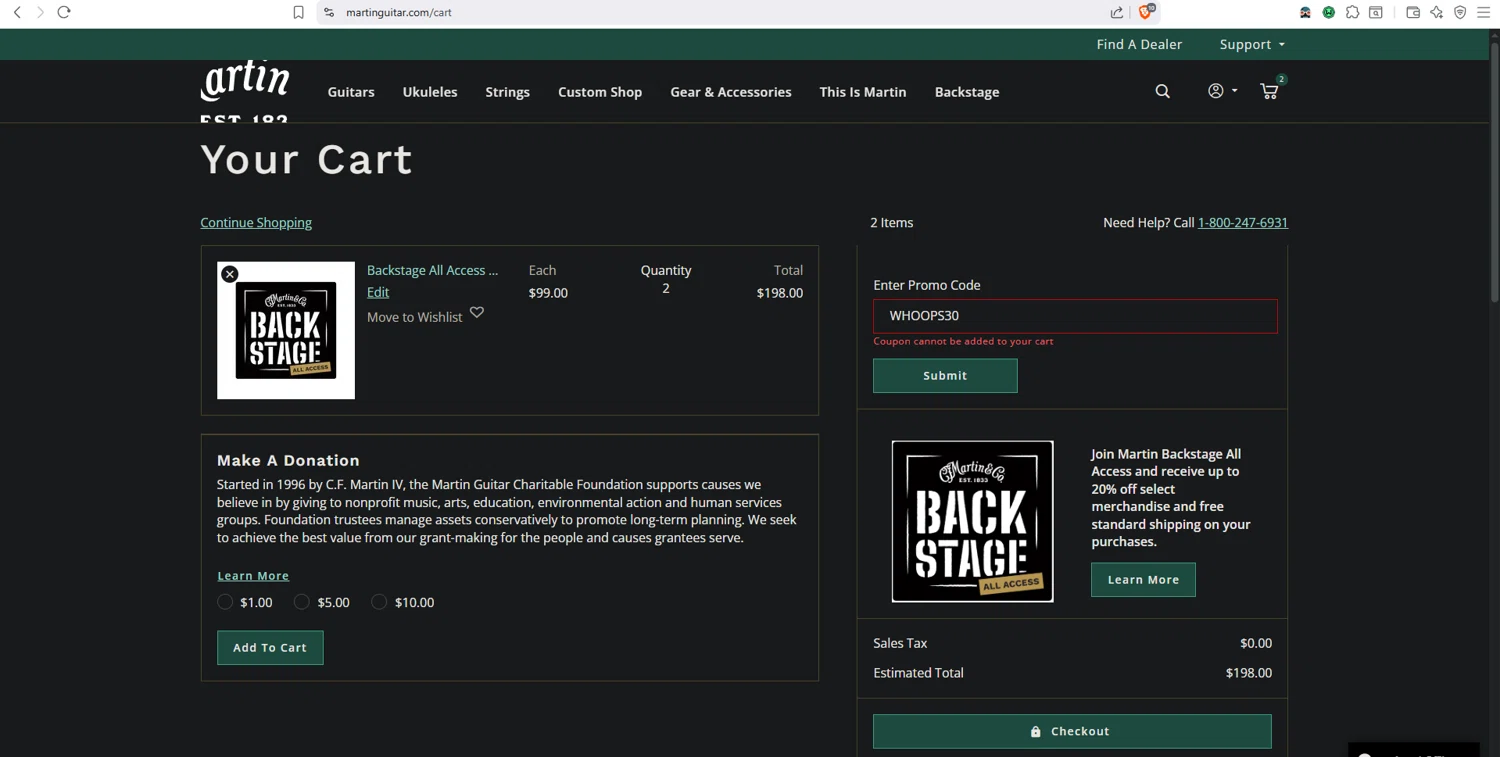This screenshot has width=1500, height=757.
Task: Submit the promo code
Action: [945, 376]
